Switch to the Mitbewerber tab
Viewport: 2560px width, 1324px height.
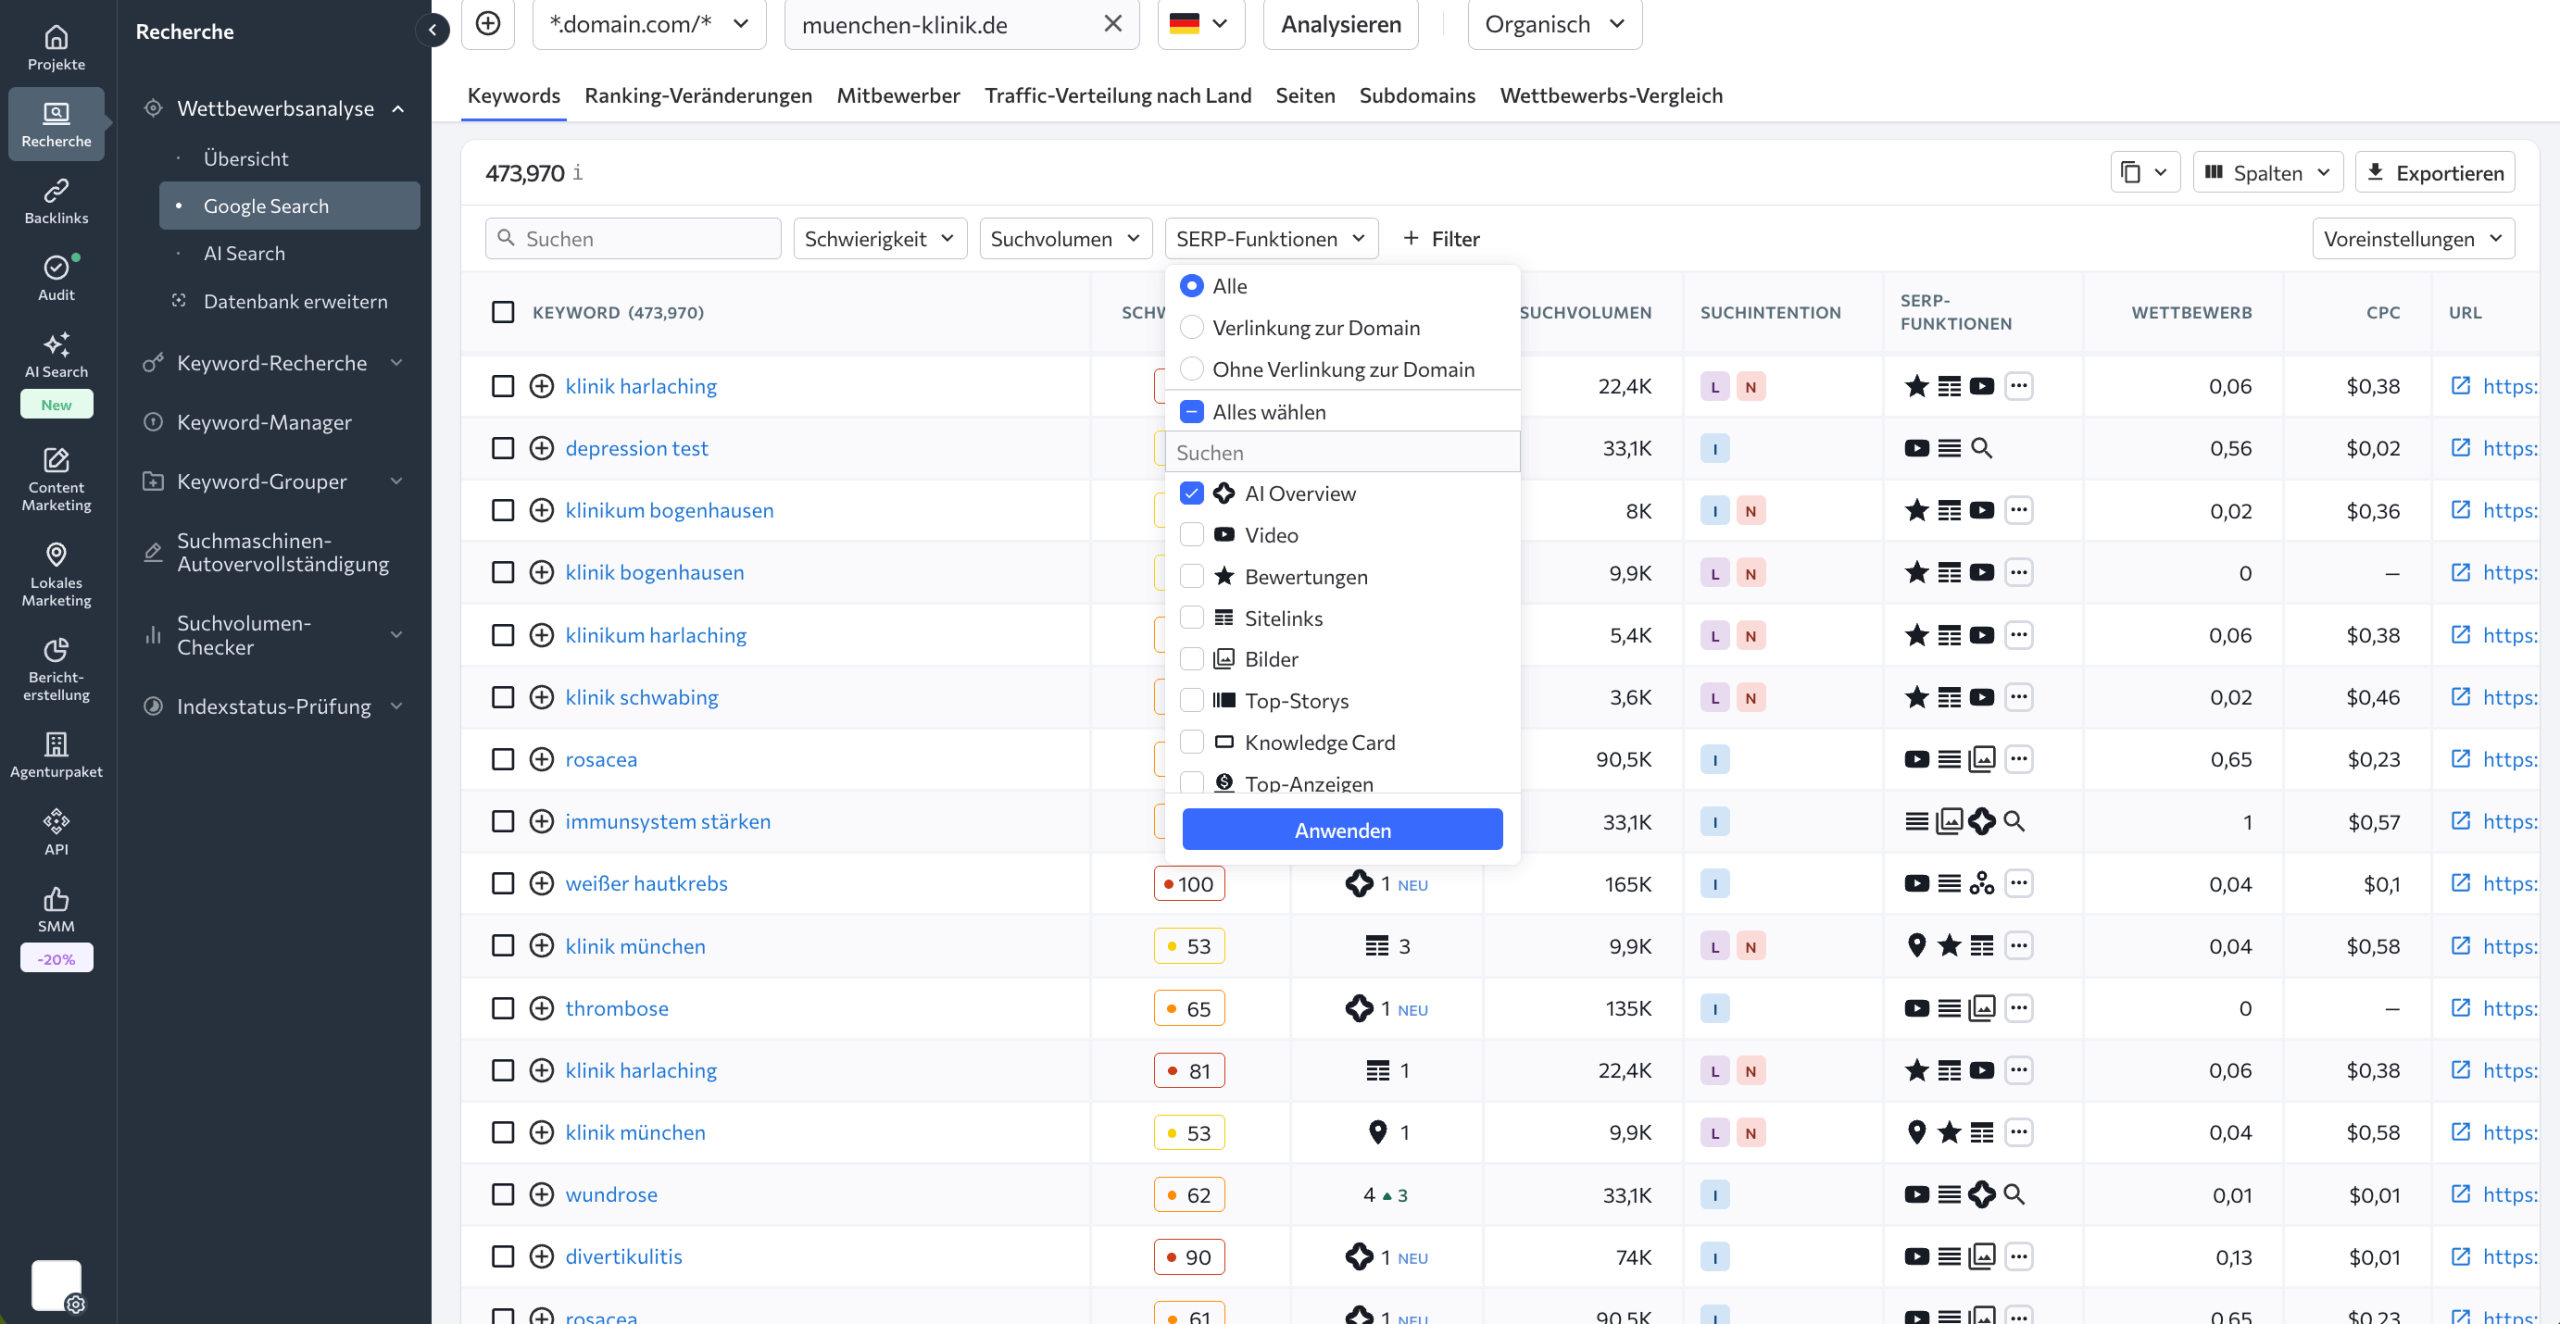[x=897, y=96]
